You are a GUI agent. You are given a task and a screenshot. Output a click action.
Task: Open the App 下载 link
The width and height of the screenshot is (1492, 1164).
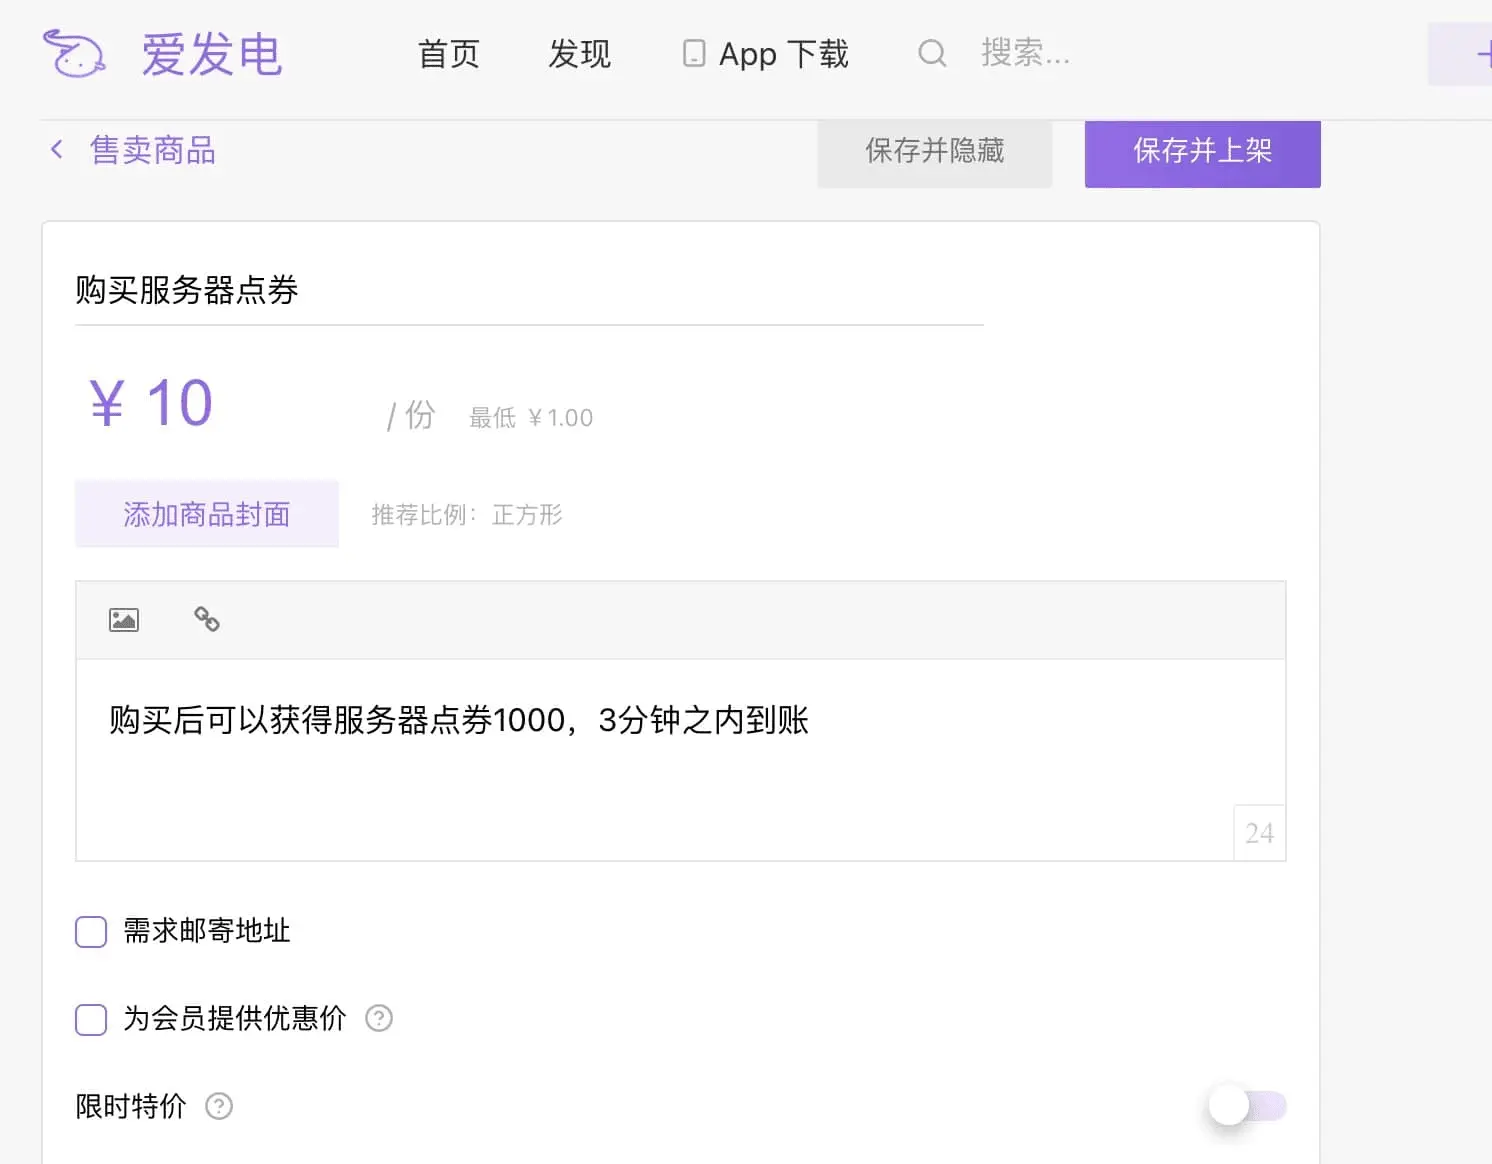783,54
